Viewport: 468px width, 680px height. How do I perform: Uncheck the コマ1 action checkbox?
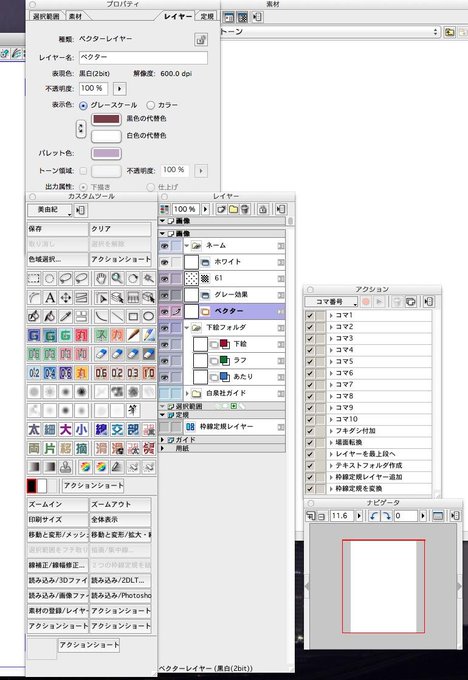(310, 316)
